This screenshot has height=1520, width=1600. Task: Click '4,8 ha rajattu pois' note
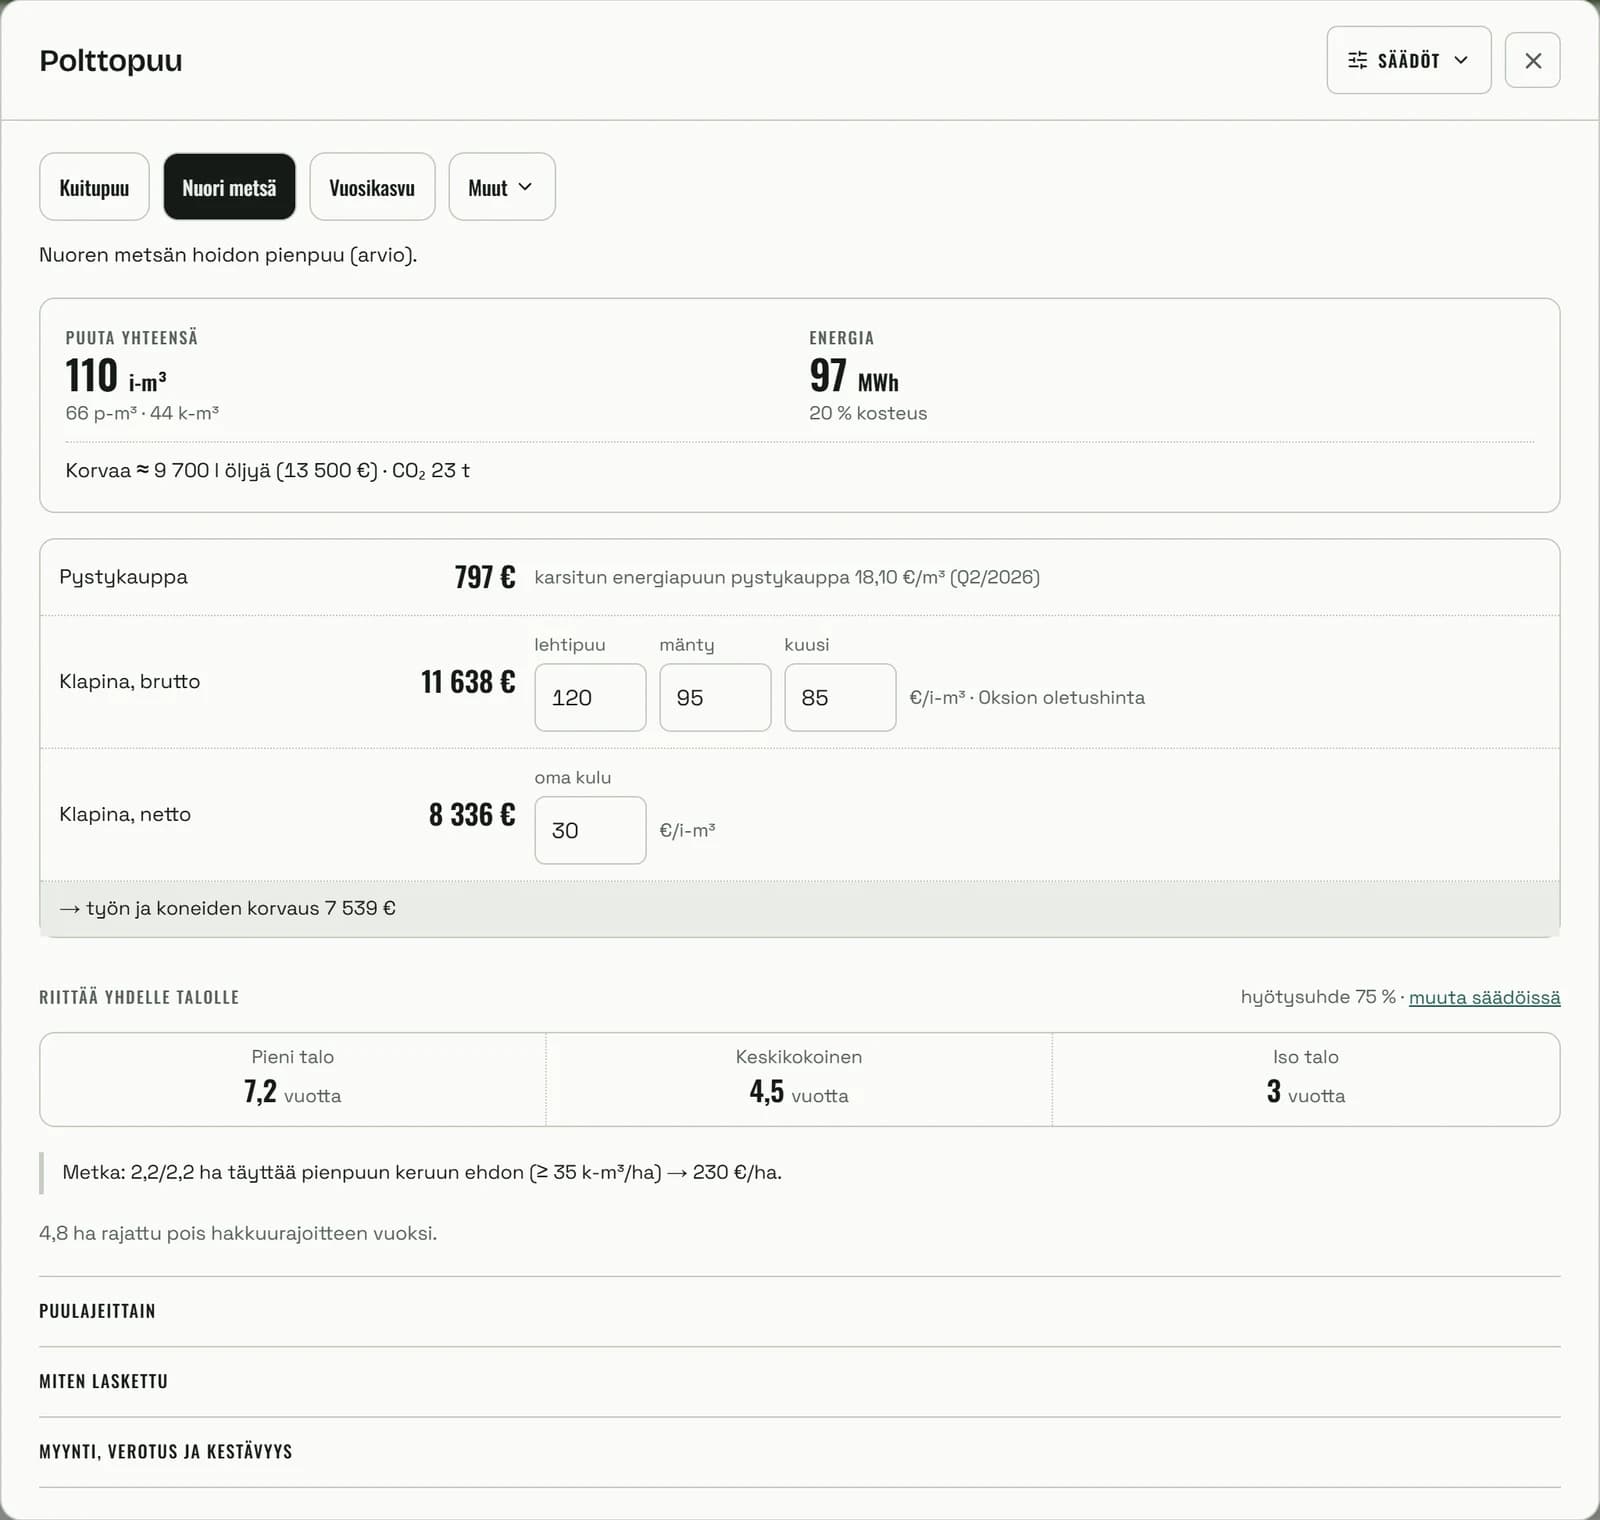238,1233
